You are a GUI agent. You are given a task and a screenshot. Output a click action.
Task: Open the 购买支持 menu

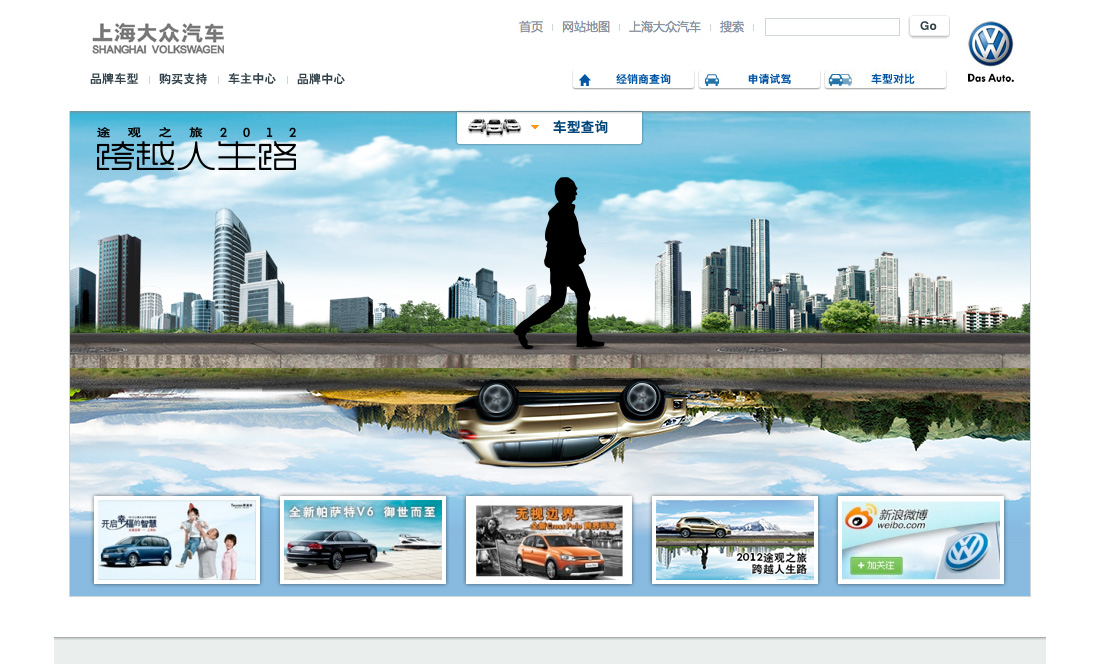(x=183, y=79)
